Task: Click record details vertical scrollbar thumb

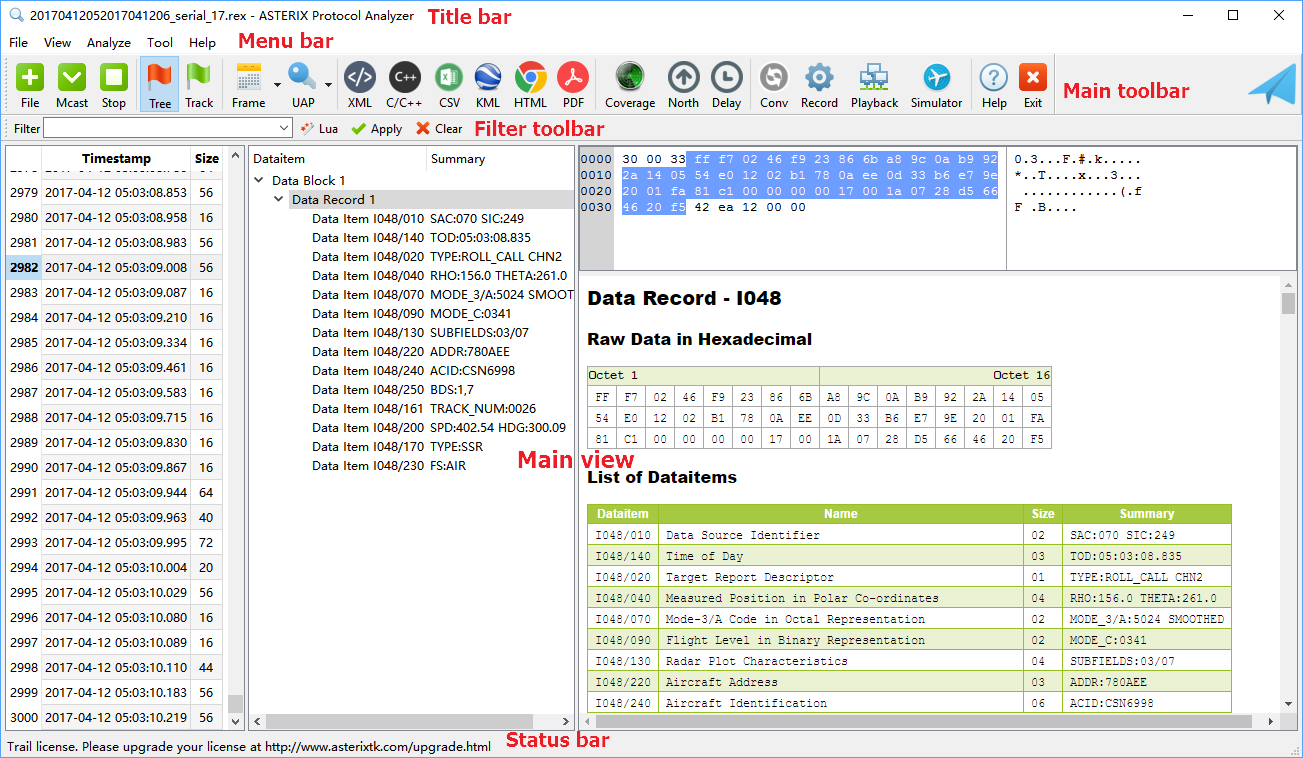Action: click(1288, 303)
